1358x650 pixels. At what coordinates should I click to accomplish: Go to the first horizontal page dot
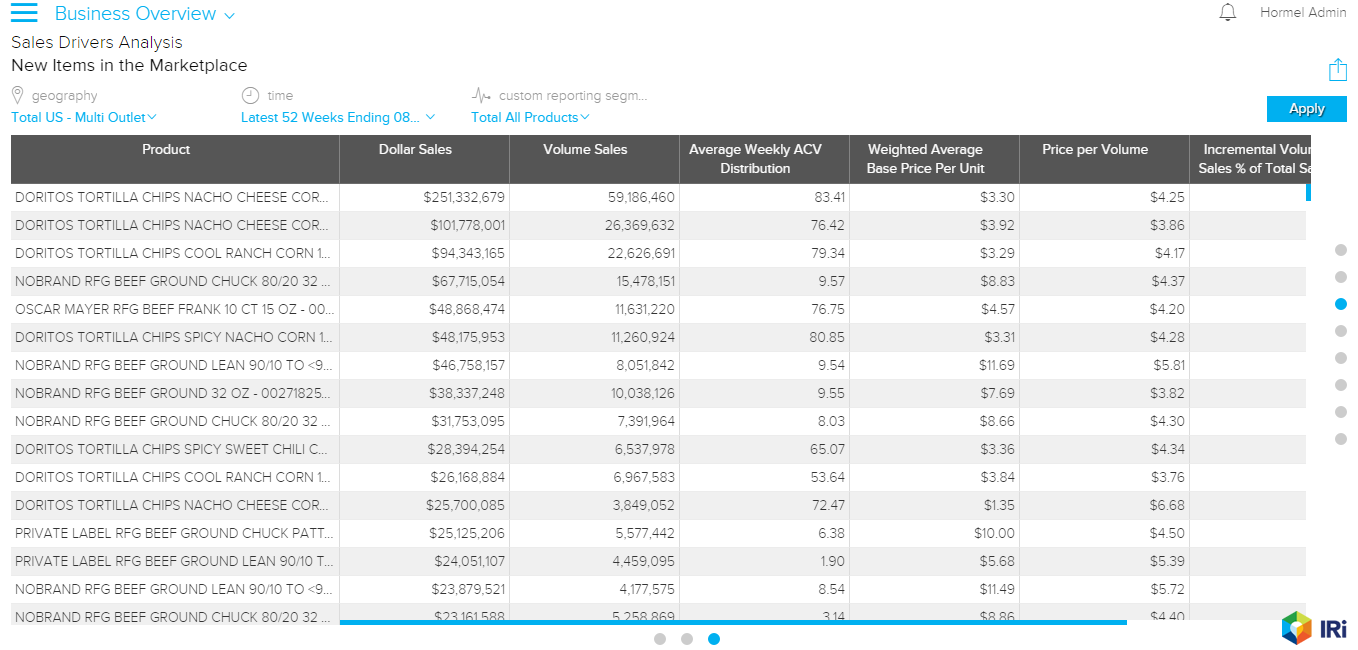660,639
